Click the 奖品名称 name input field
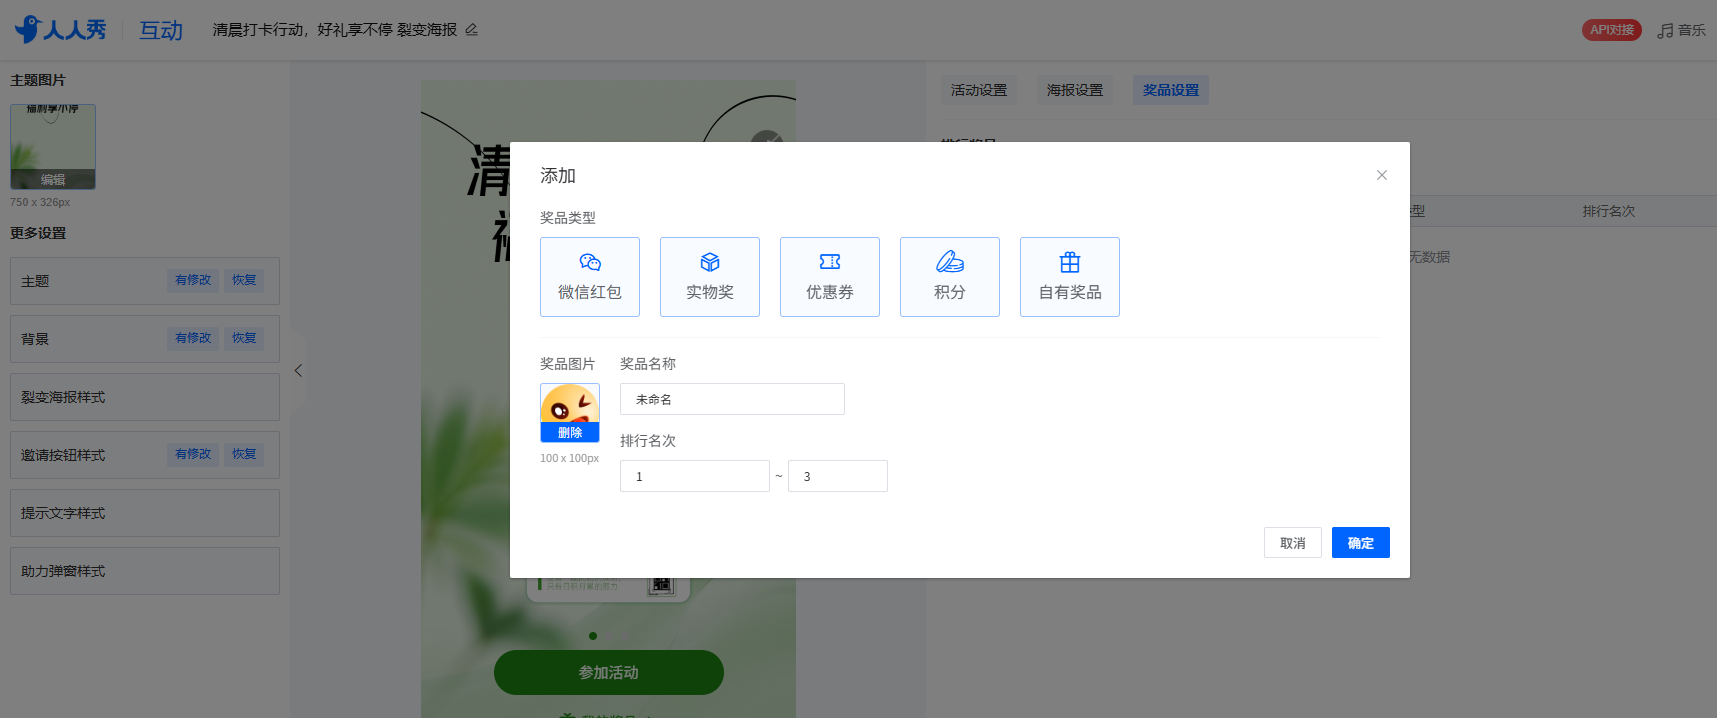 coord(732,399)
